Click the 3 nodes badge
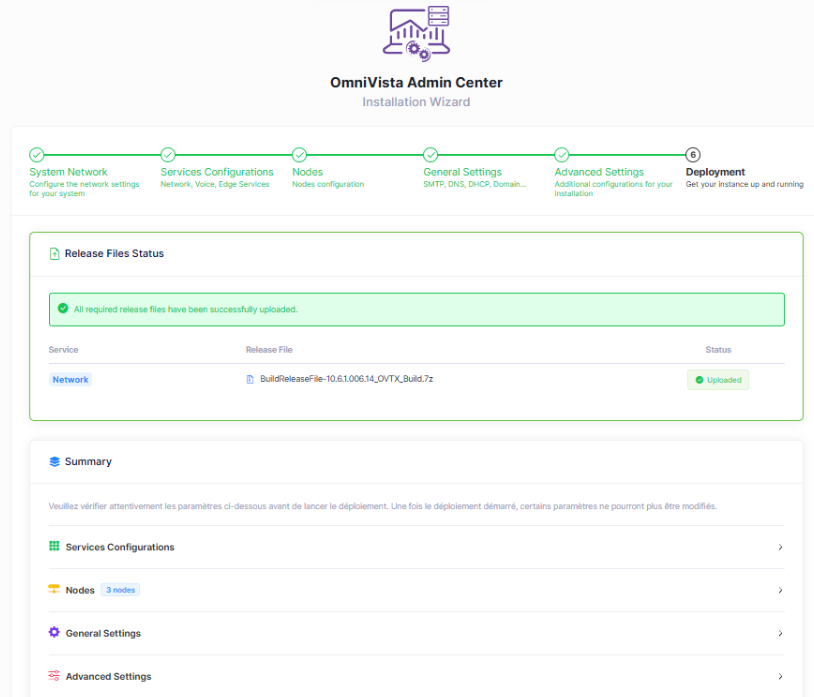The width and height of the screenshot is (814, 697). [120, 590]
